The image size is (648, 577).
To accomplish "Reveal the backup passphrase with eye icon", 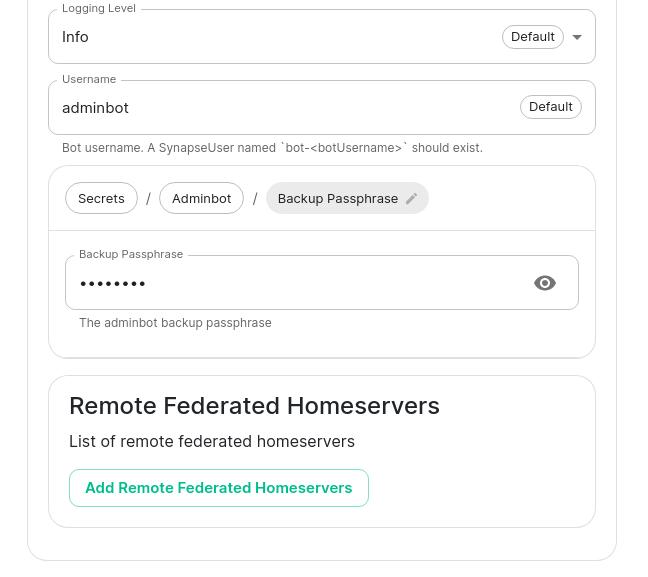I will [545, 283].
